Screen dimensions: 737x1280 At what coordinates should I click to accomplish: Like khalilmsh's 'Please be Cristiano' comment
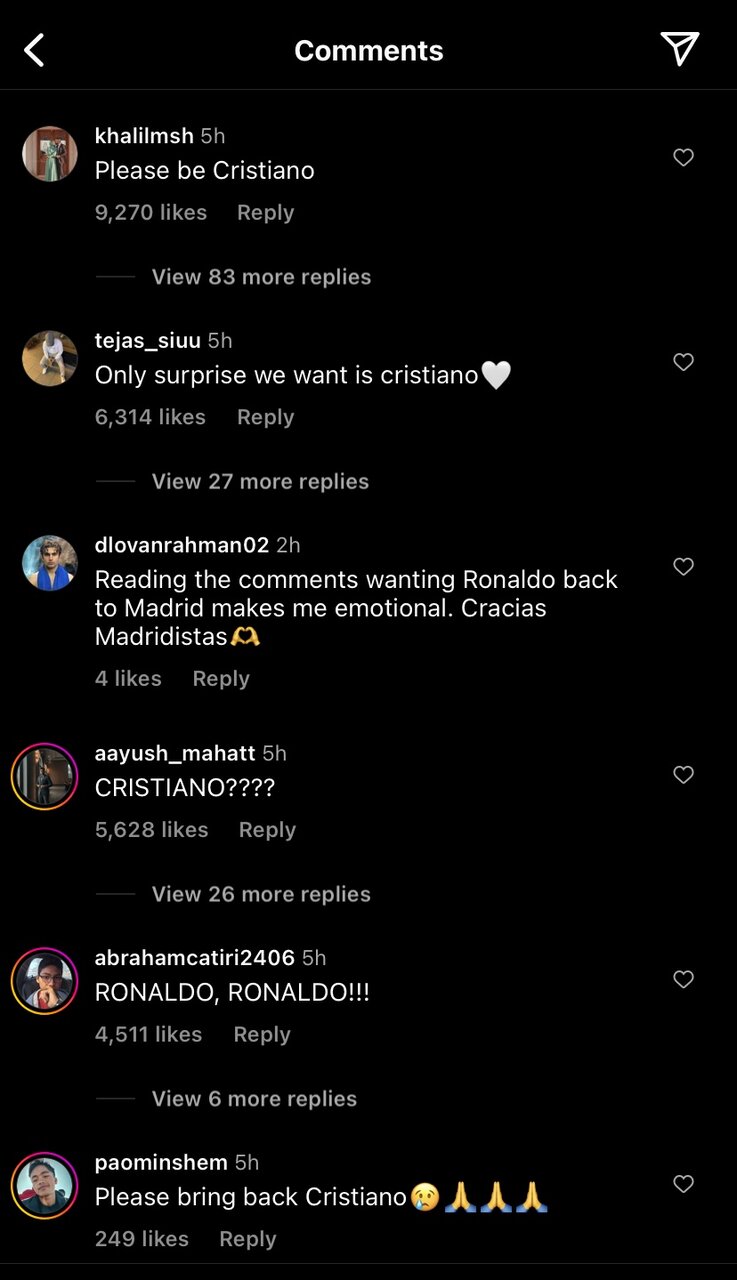683,158
